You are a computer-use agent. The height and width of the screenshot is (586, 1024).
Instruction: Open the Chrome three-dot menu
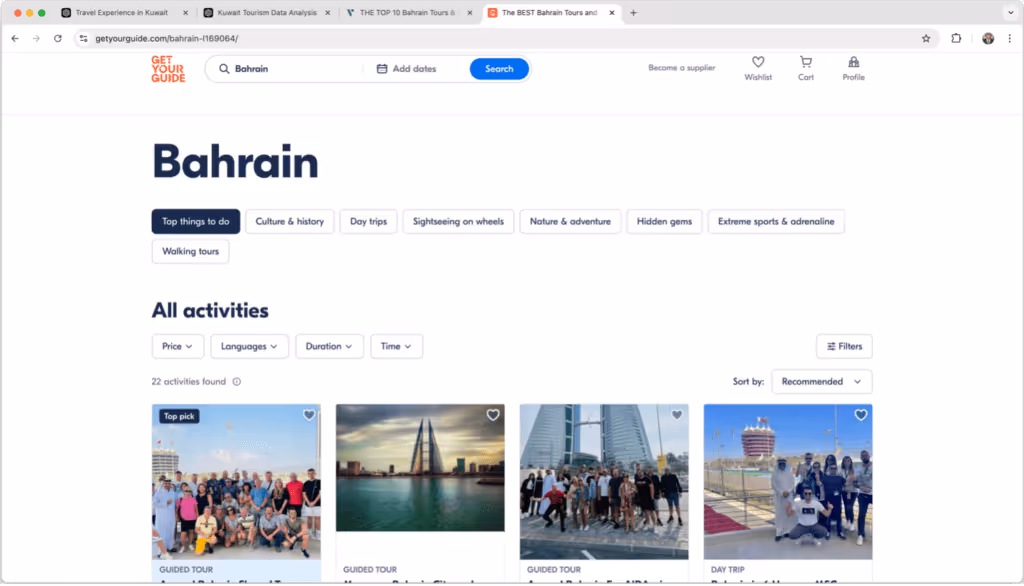[x=1010, y=39]
